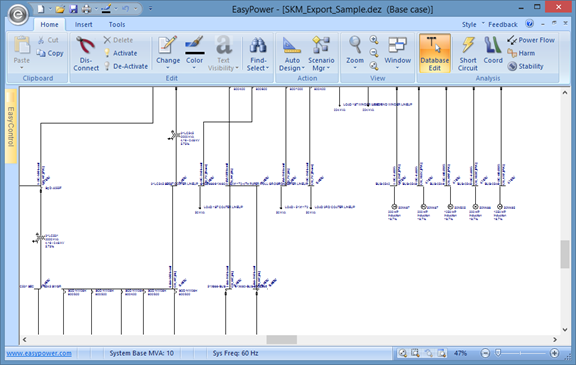Click the color brush icon in quick access toolbar
This screenshot has width=576, height=365.
pyautogui.click(x=106, y=9)
